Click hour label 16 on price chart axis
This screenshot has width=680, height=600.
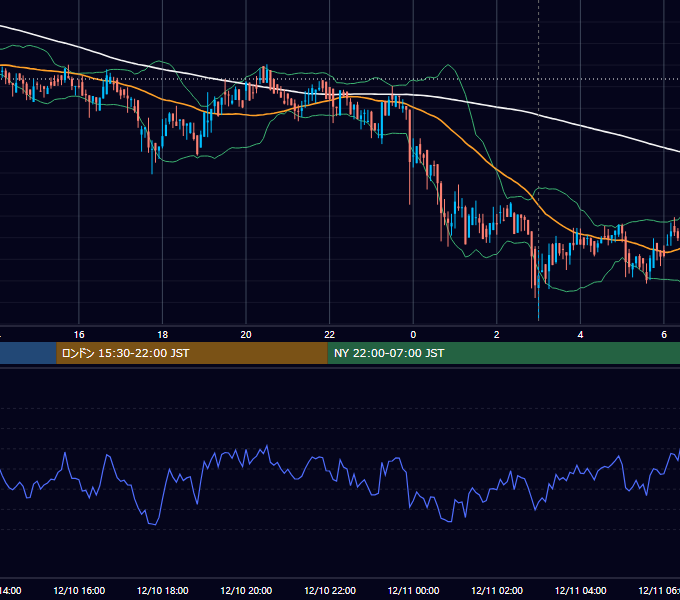[79, 335]
